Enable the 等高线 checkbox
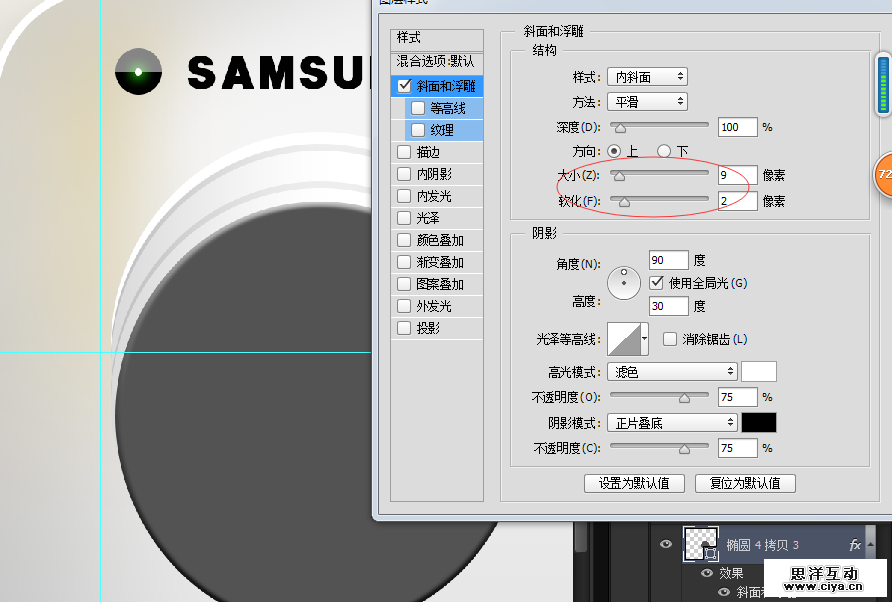This screenshot has width=892, height=602. click(418, 108)
